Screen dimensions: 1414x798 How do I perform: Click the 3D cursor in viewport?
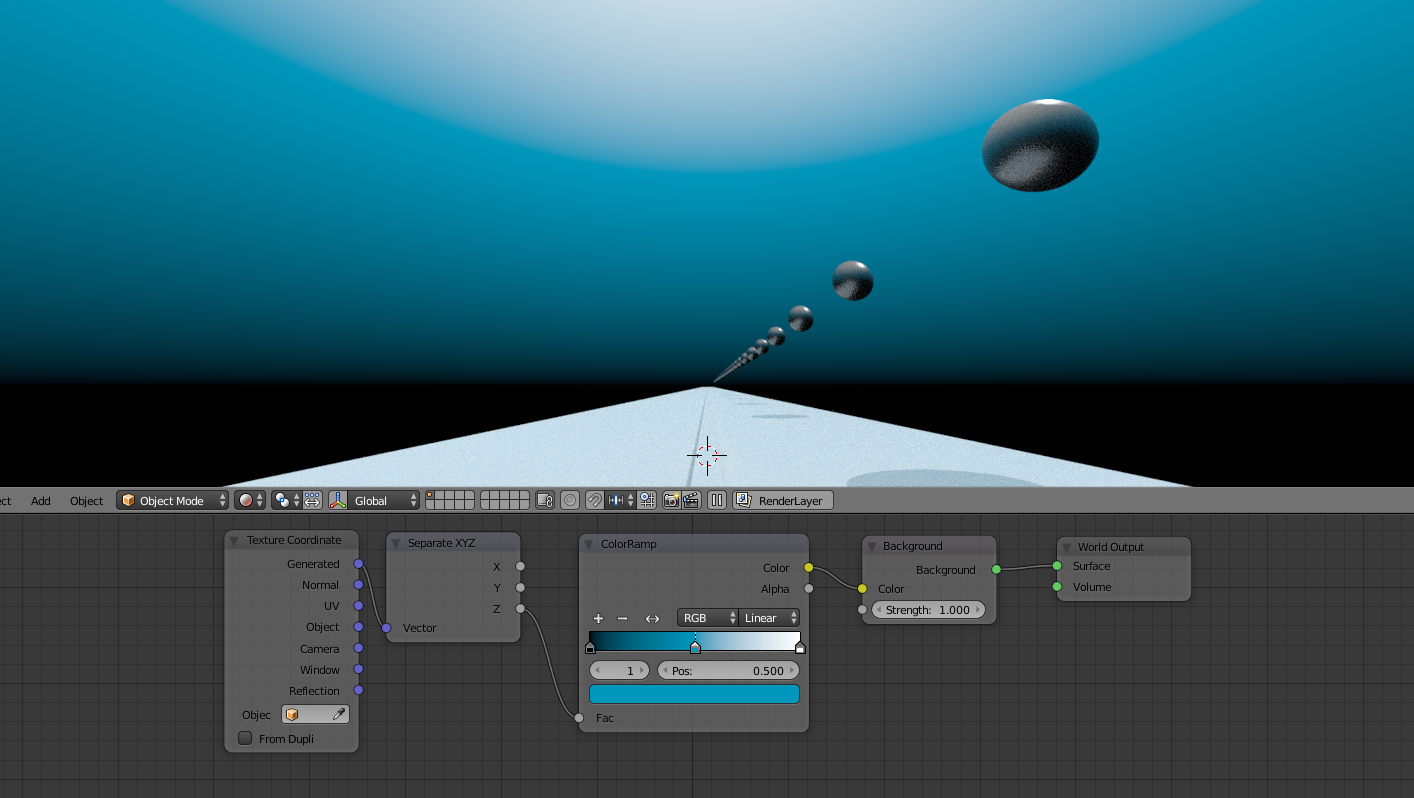coord(707,455)
